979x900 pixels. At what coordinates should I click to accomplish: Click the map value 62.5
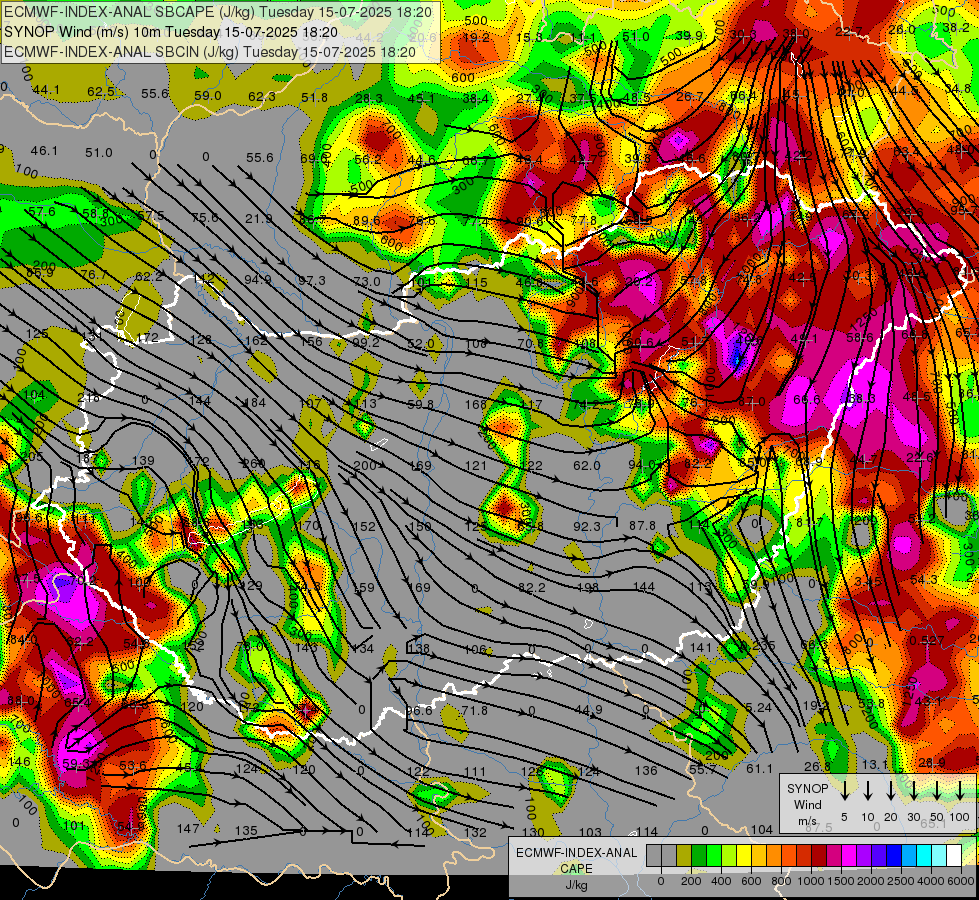pyautogui.click(x=101, y=92)
